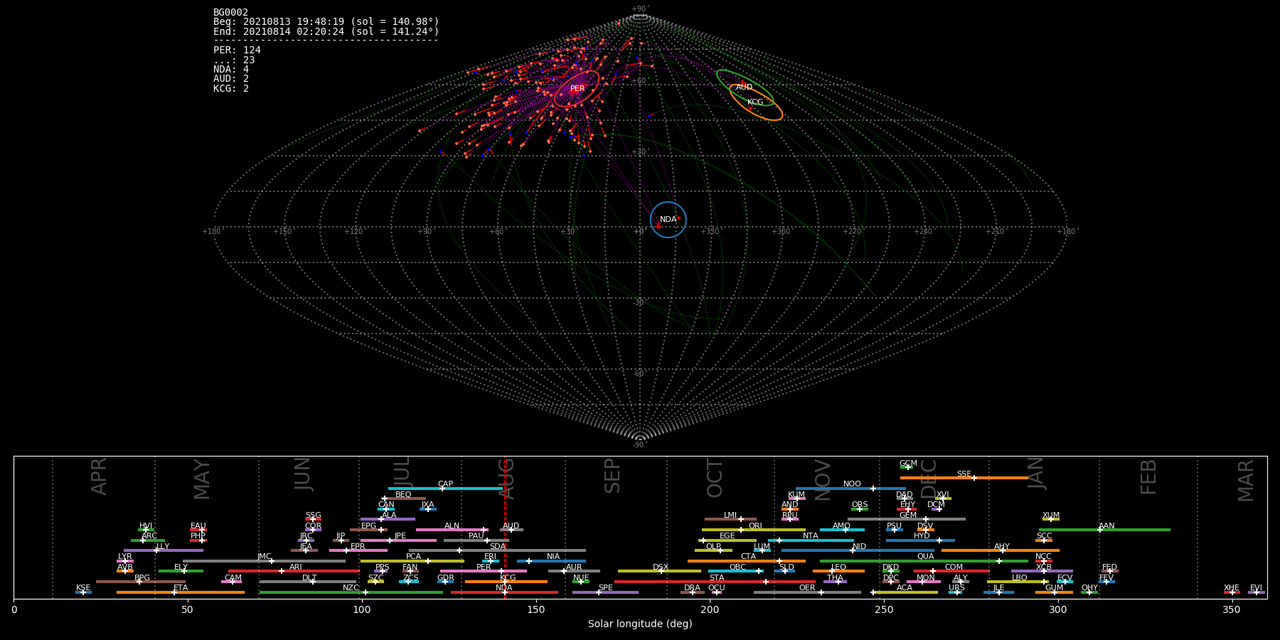Click the 'AUD: 2' count line
This screenshot has width=1280, height=640.
[231, 79]
